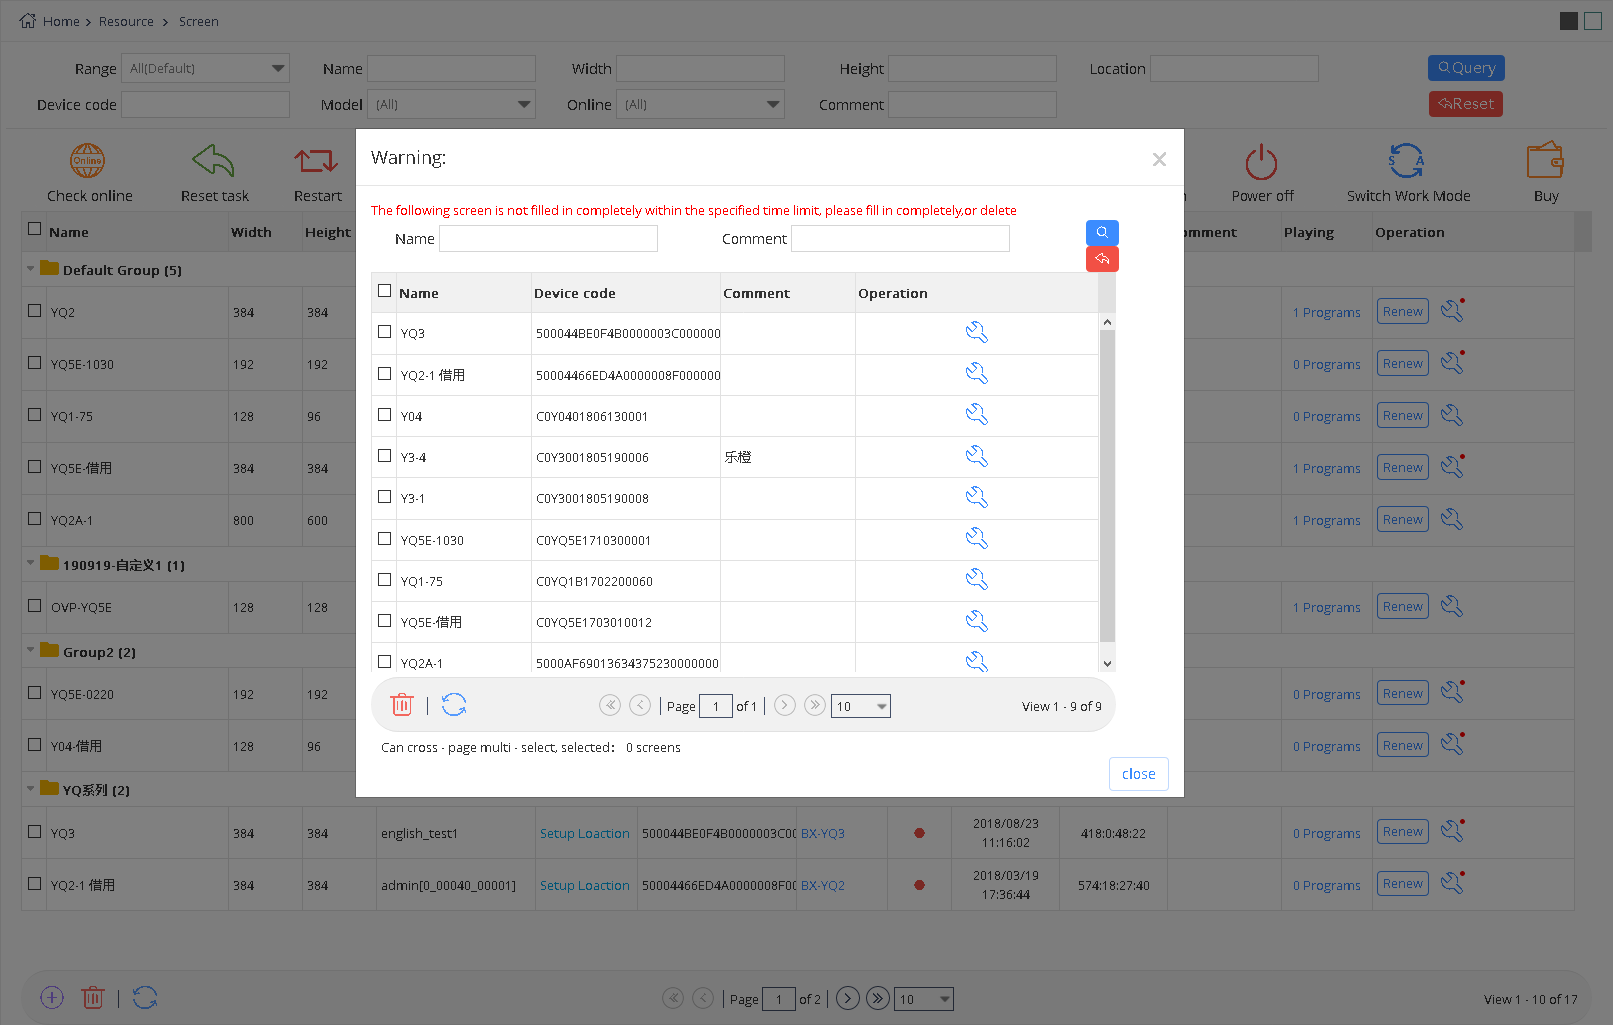Click the Page number field in dialog
This screenshot has width=1613, height=1025.
point(716,706)
